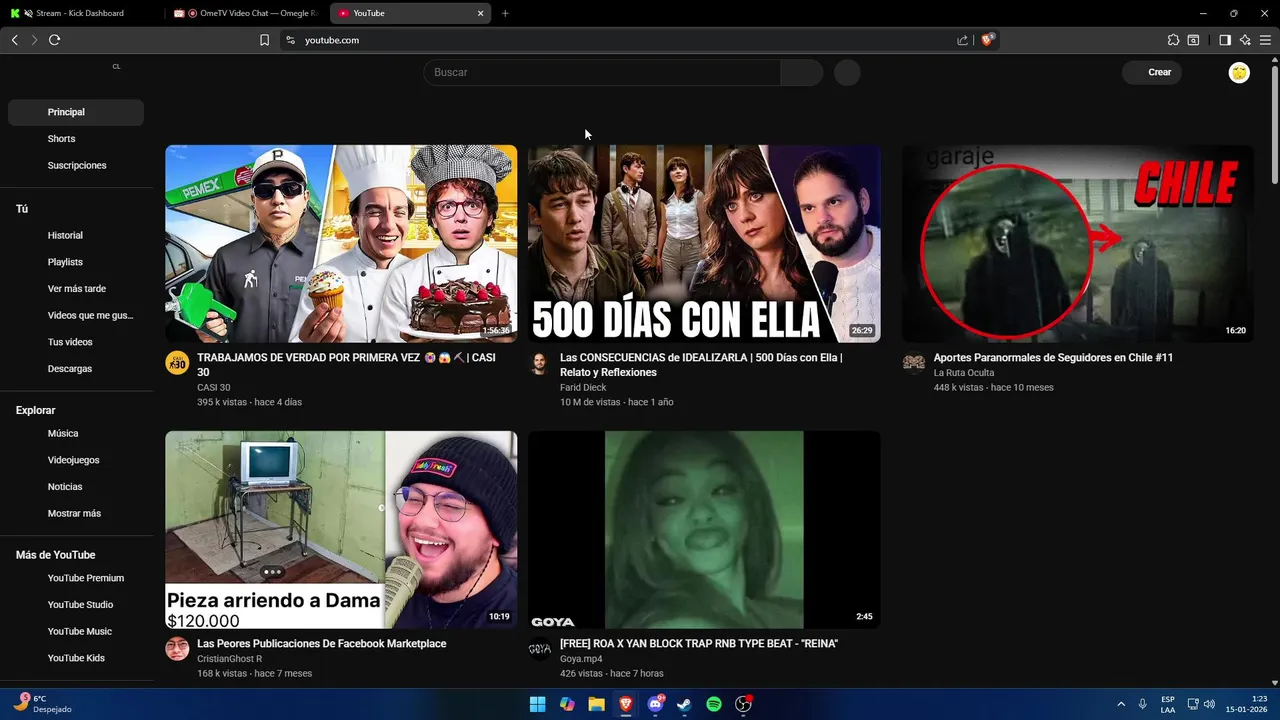Screen dimensions: 1280x720
Task: Open Farid Dieck channel avatar
Action: click(x=539, y=363)
